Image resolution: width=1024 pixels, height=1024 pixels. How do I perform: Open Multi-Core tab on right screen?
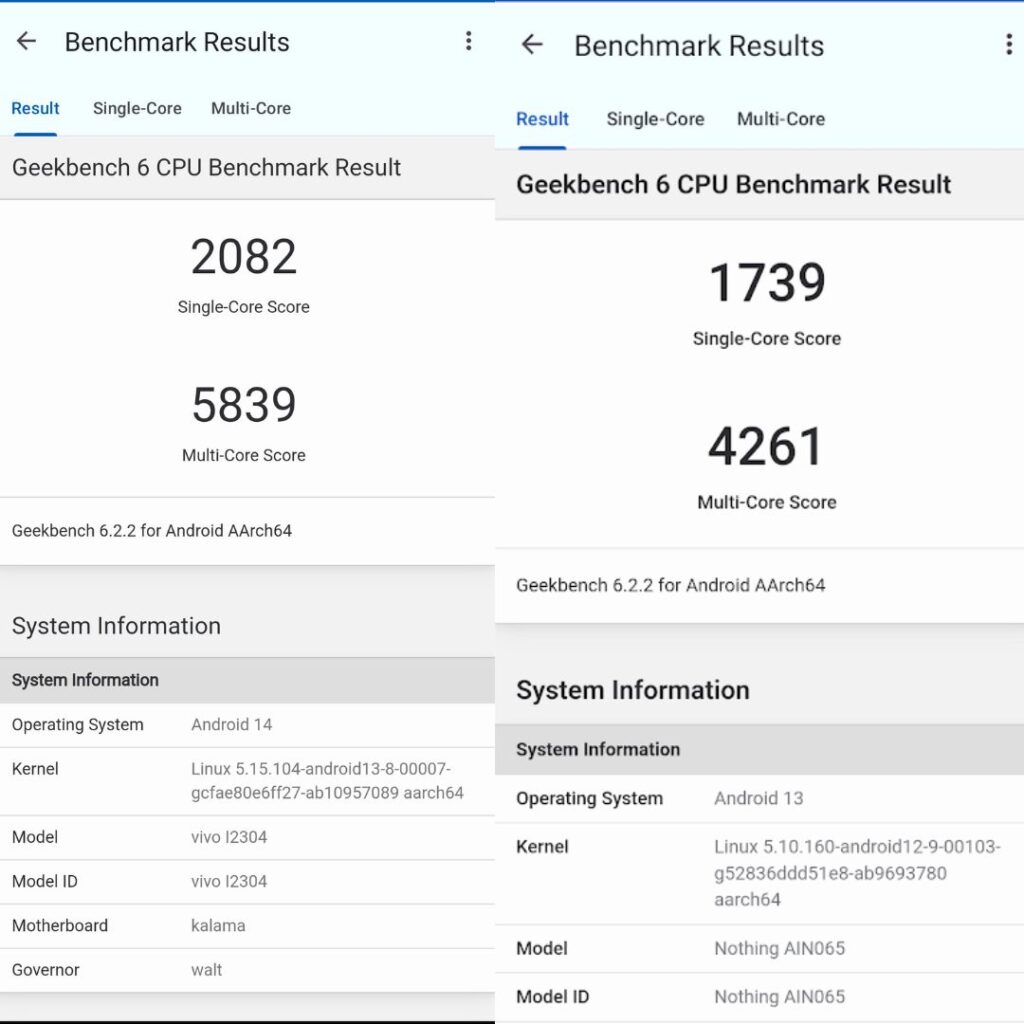click(780, 119)
